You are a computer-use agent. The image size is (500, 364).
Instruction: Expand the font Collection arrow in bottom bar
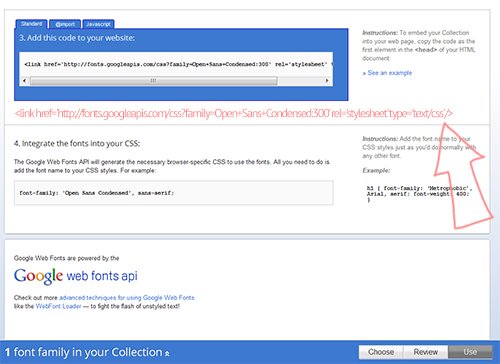pos(167,354)
